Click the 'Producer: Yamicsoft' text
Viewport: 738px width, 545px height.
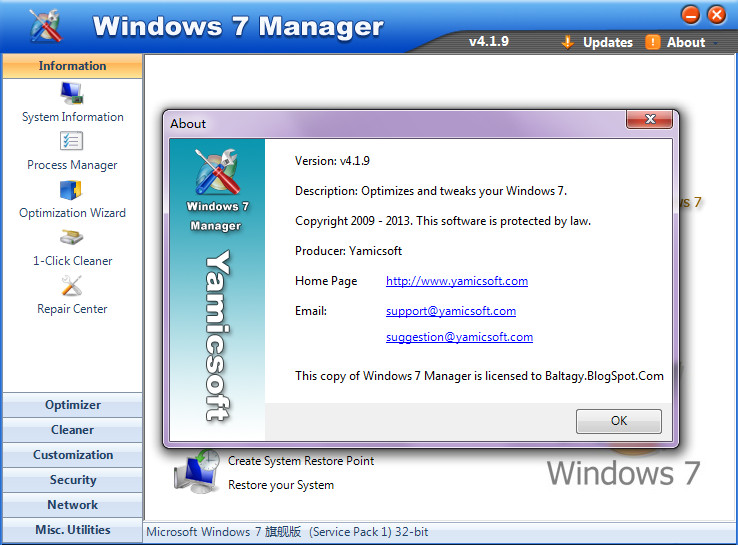click(x=348, y=251)
